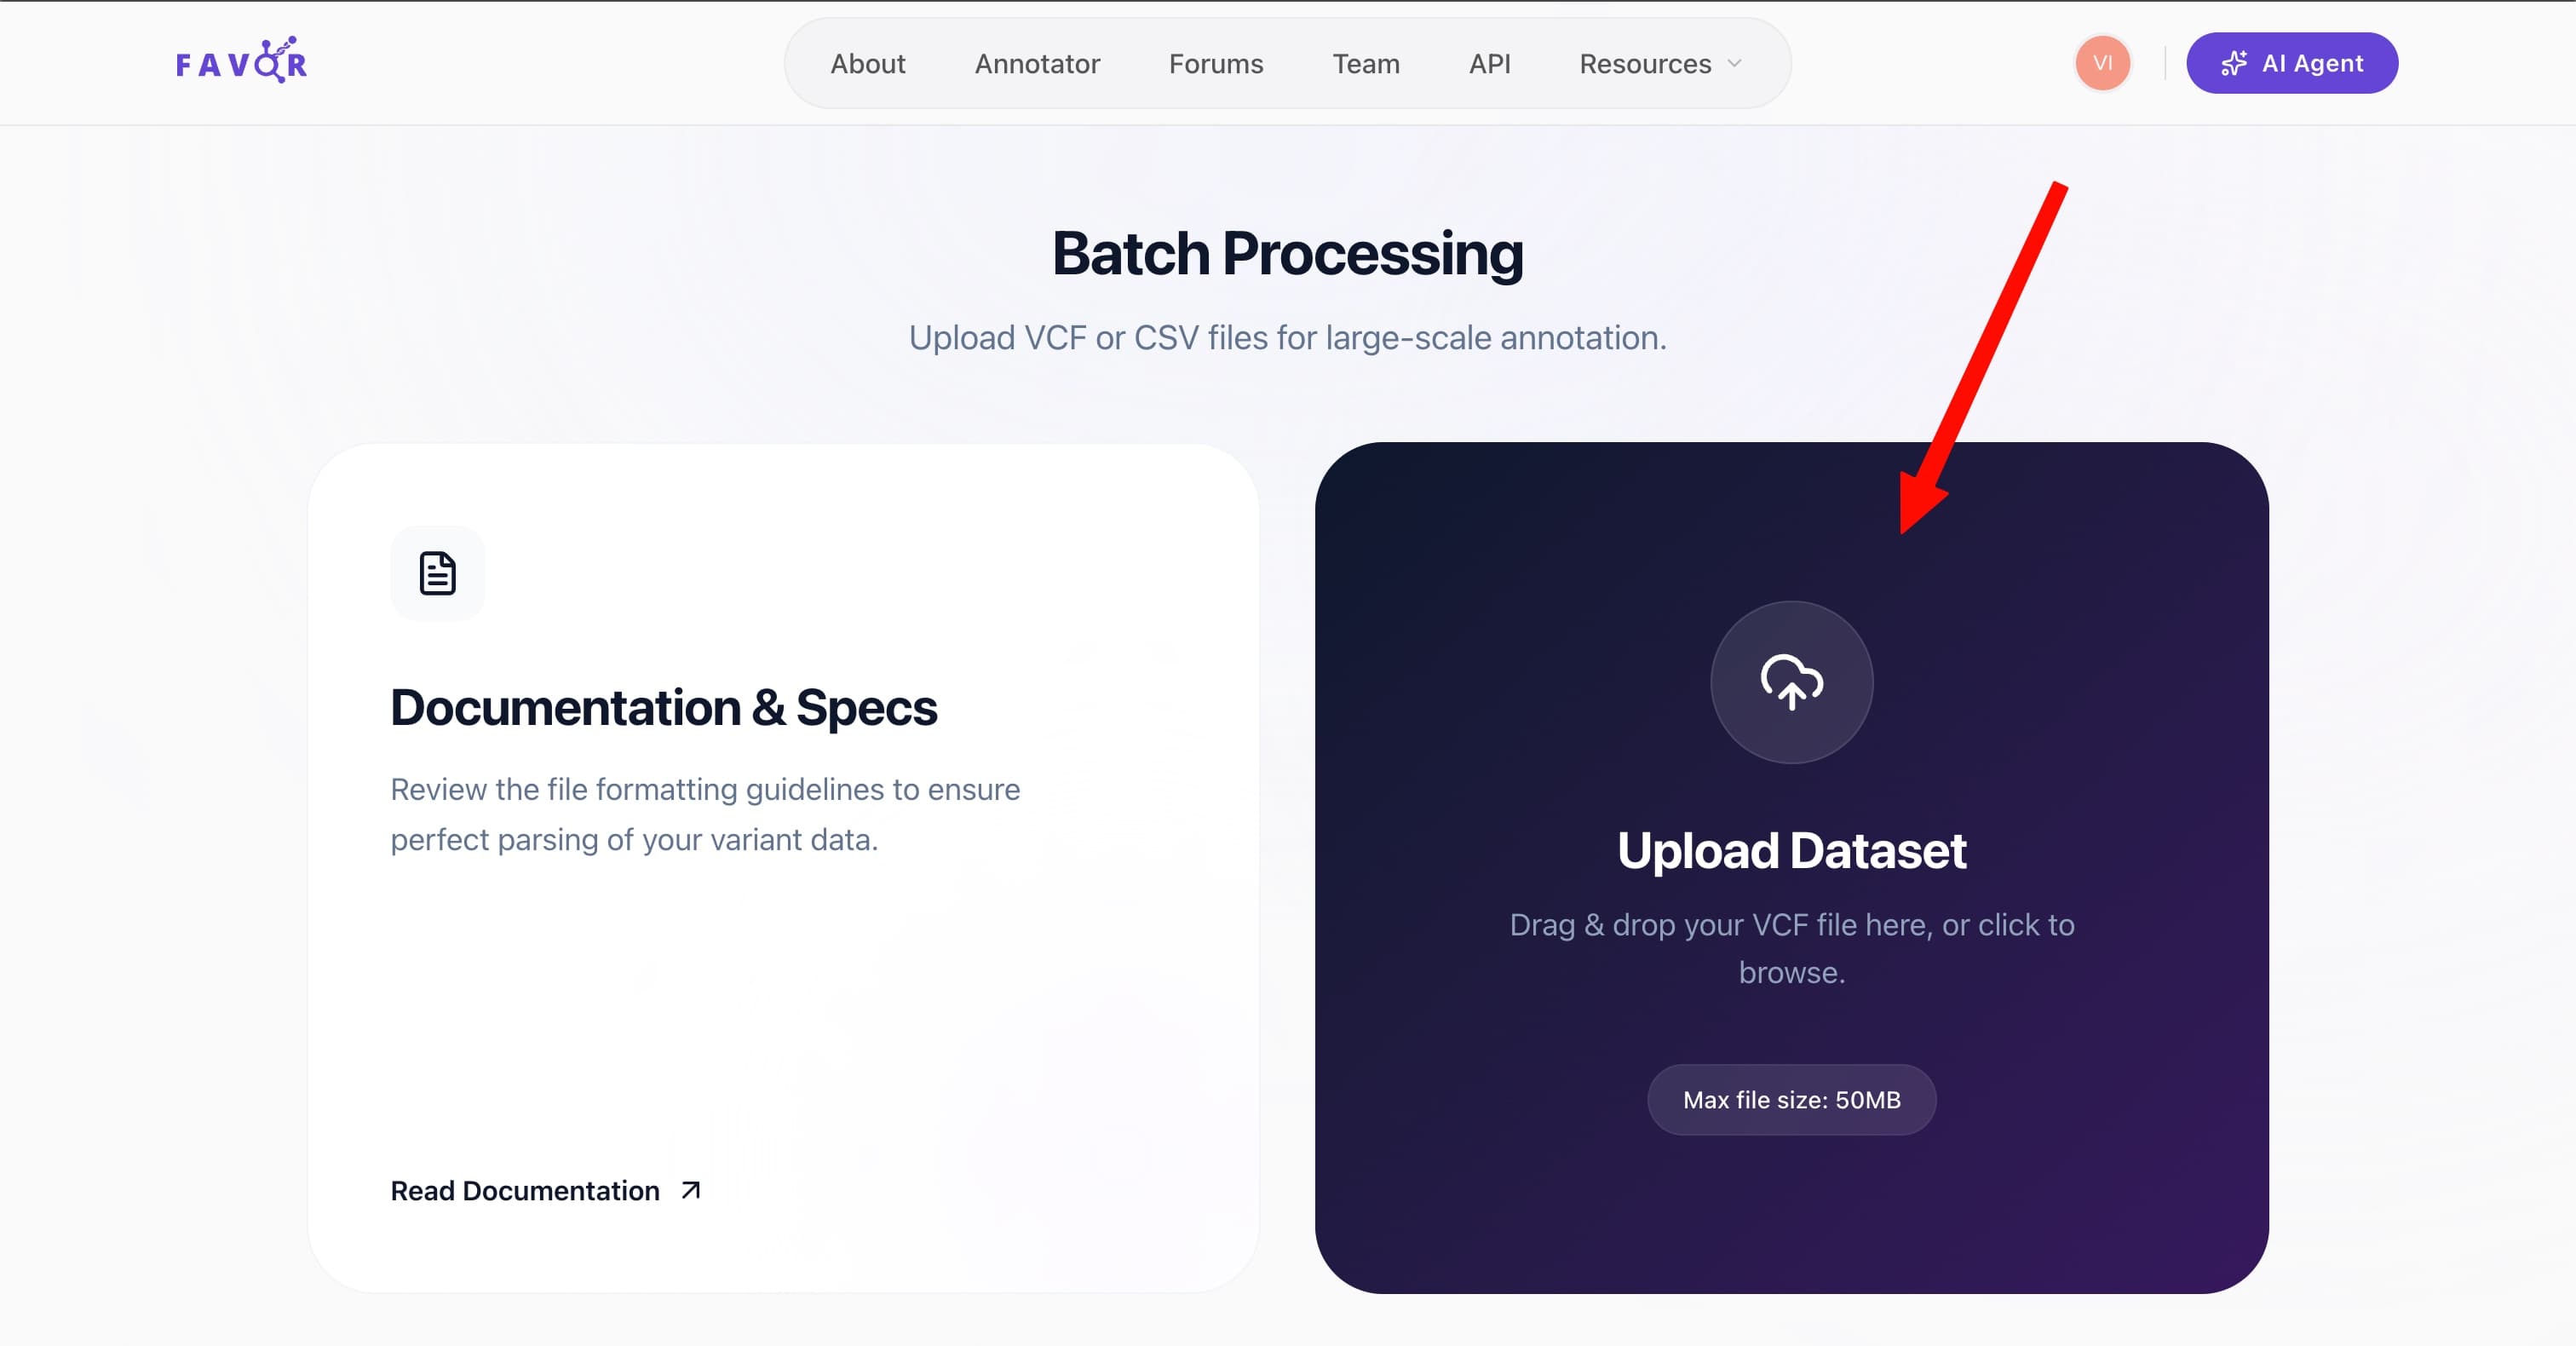Image resolution: width=2576 pixels, height=1346 pixels.
Task: Click the Batch Processing title
Action: [x=1287, y=253]
